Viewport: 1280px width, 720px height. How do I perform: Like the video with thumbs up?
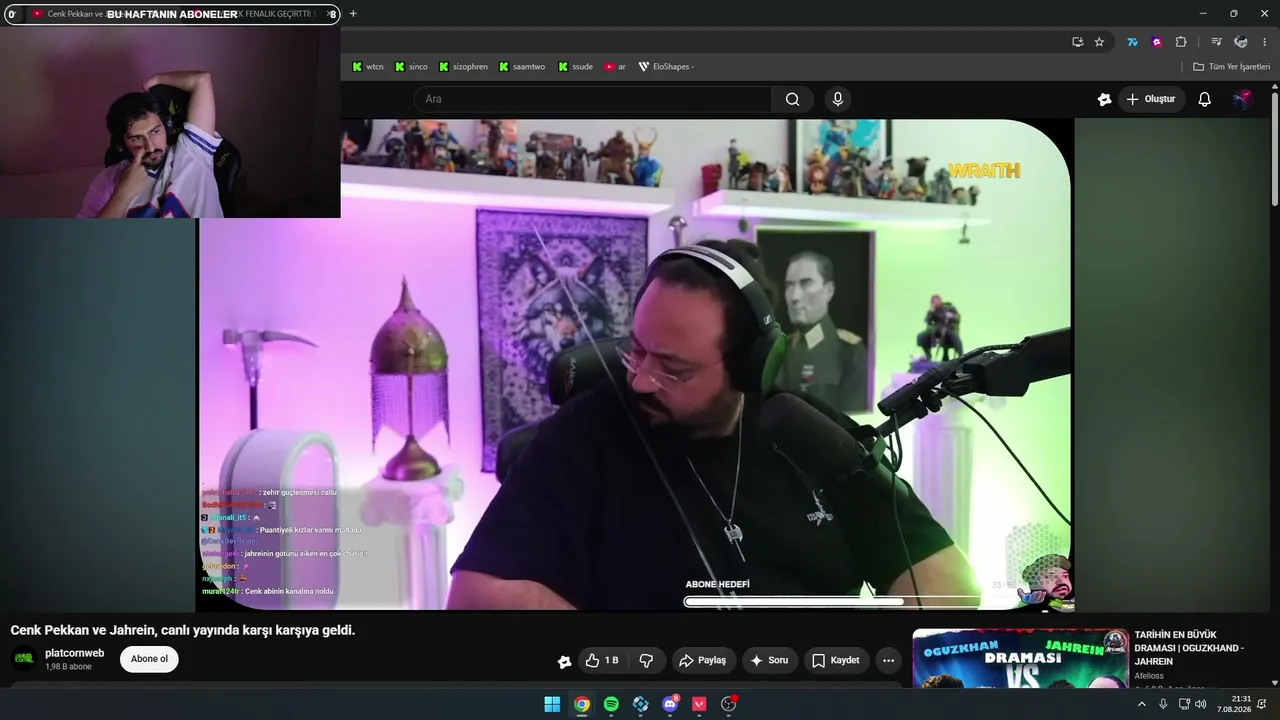(x=602, y=660)
